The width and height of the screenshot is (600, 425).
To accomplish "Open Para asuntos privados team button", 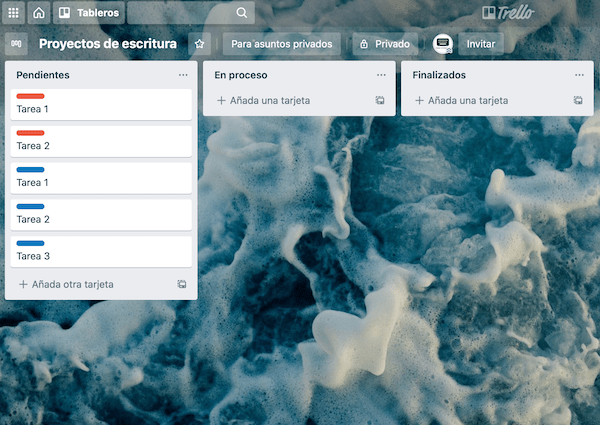I will click(282, 44).
